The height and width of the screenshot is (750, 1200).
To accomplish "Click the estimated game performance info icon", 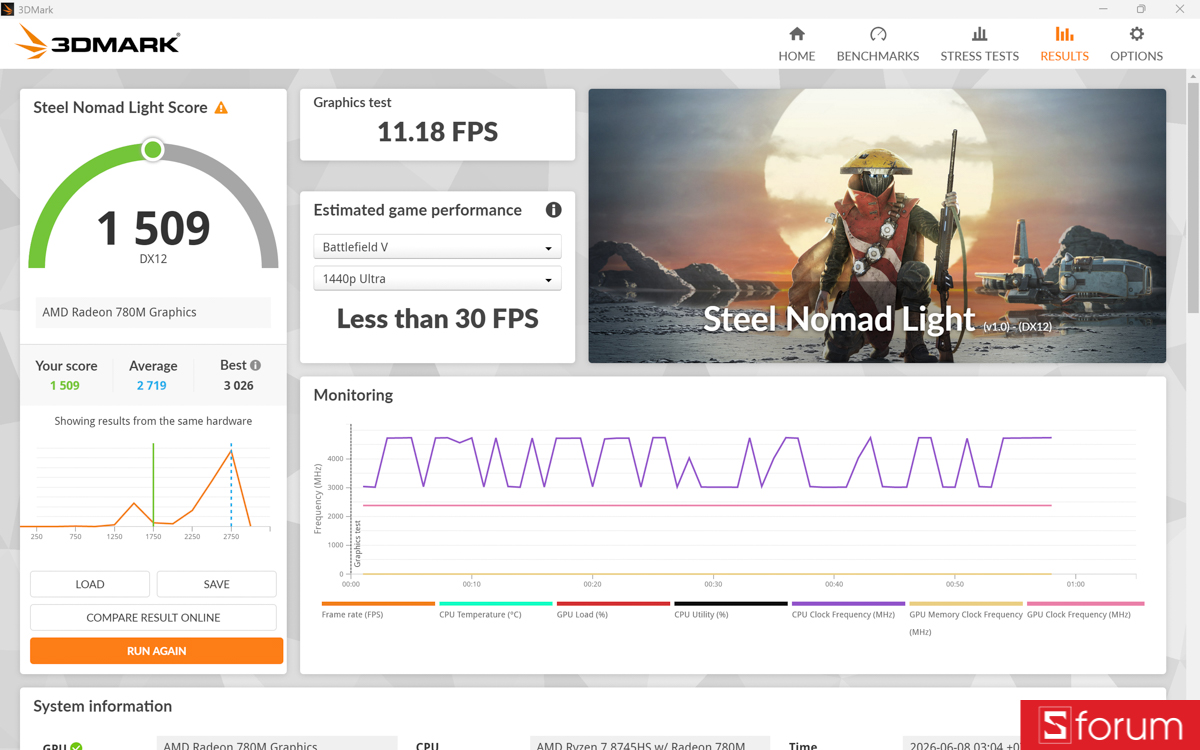I will [553, 210].
